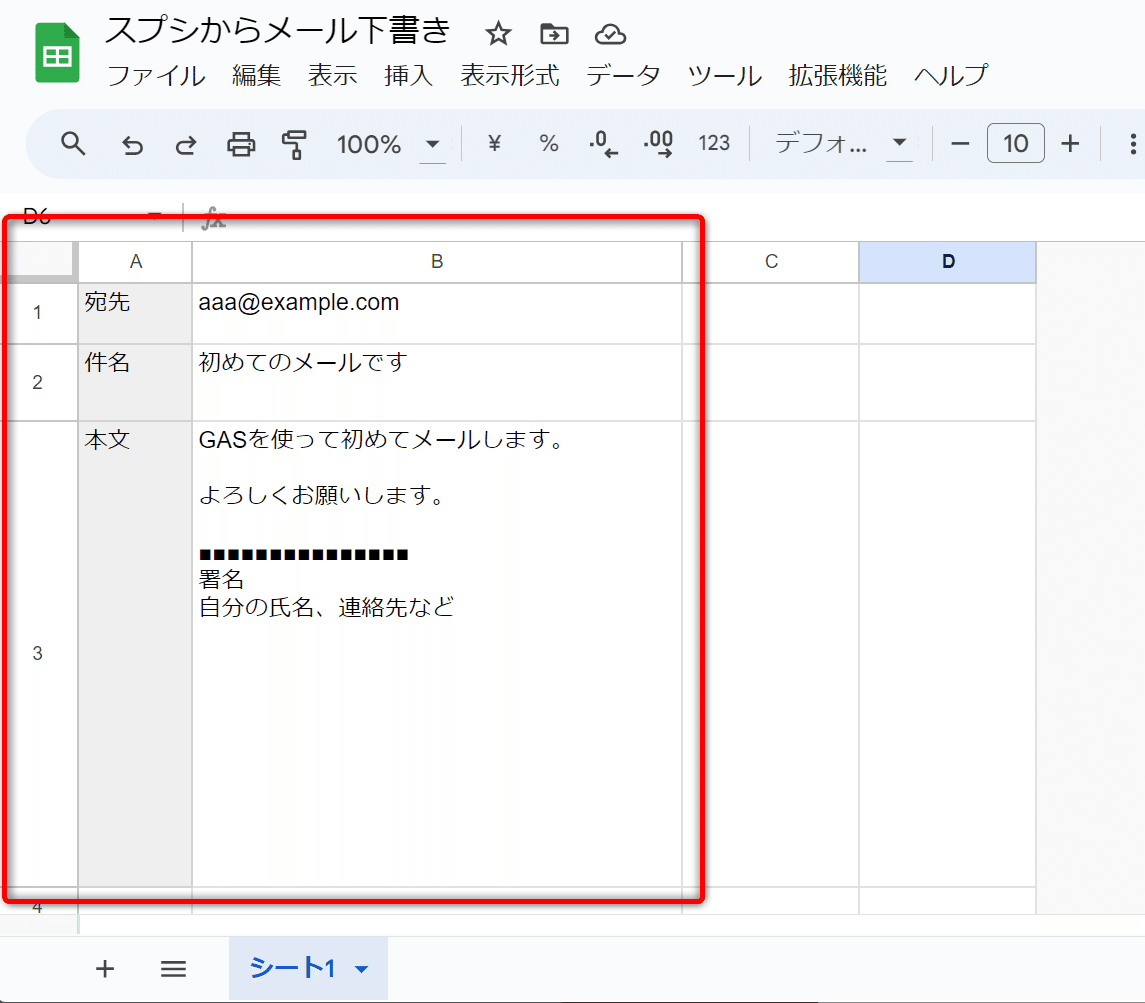The image size is (1145, 1003).
Task: Activate the paint format tool
Action: tap(294, 145)
